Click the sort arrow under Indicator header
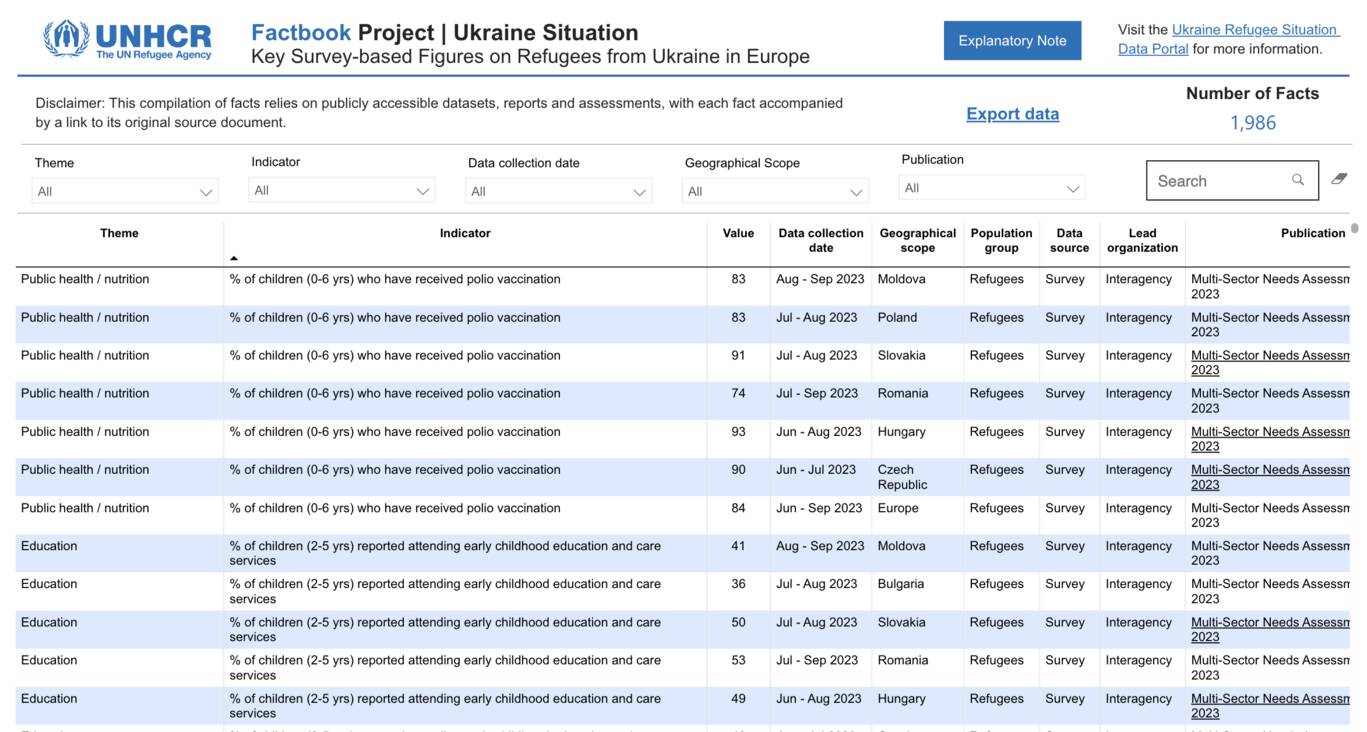 [x=234, y=259]
